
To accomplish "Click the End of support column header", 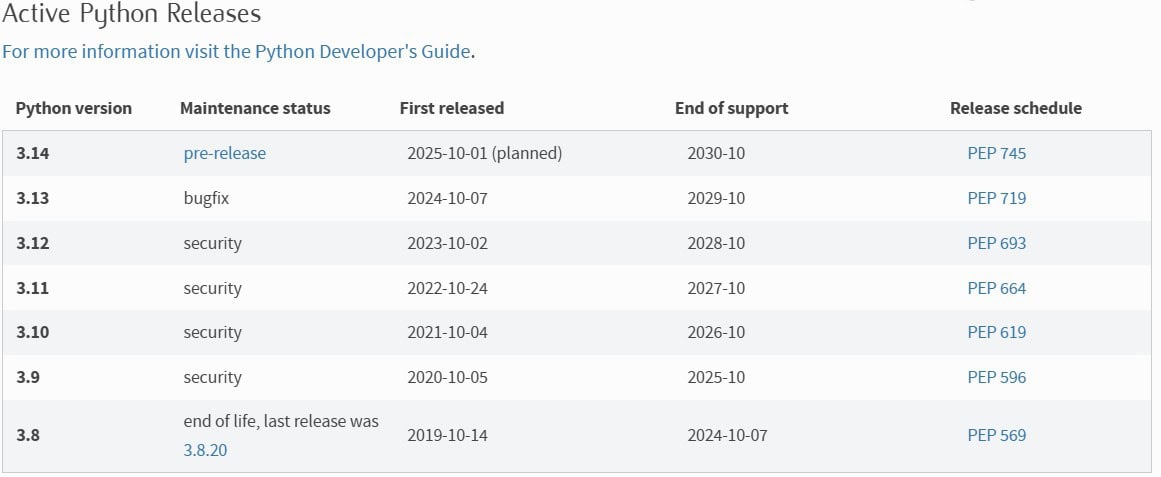I will (x=732, y=108).
